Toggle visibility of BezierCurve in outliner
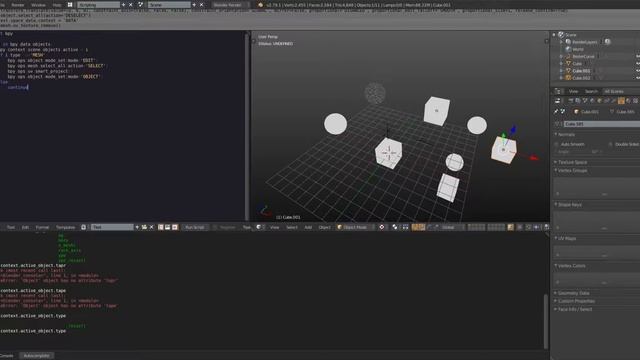Screen dimensions: 640x360 [638, 56]
